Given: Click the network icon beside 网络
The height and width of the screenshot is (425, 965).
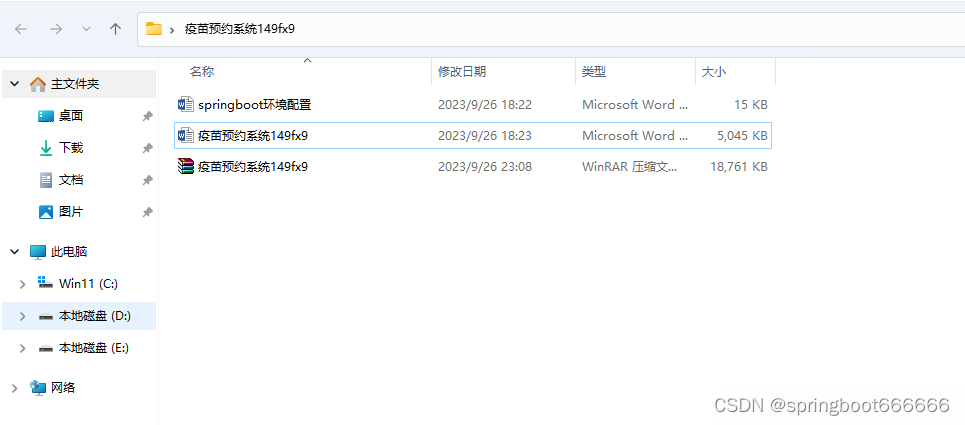Looking at the screenshot, I should (x=38, y=387).
